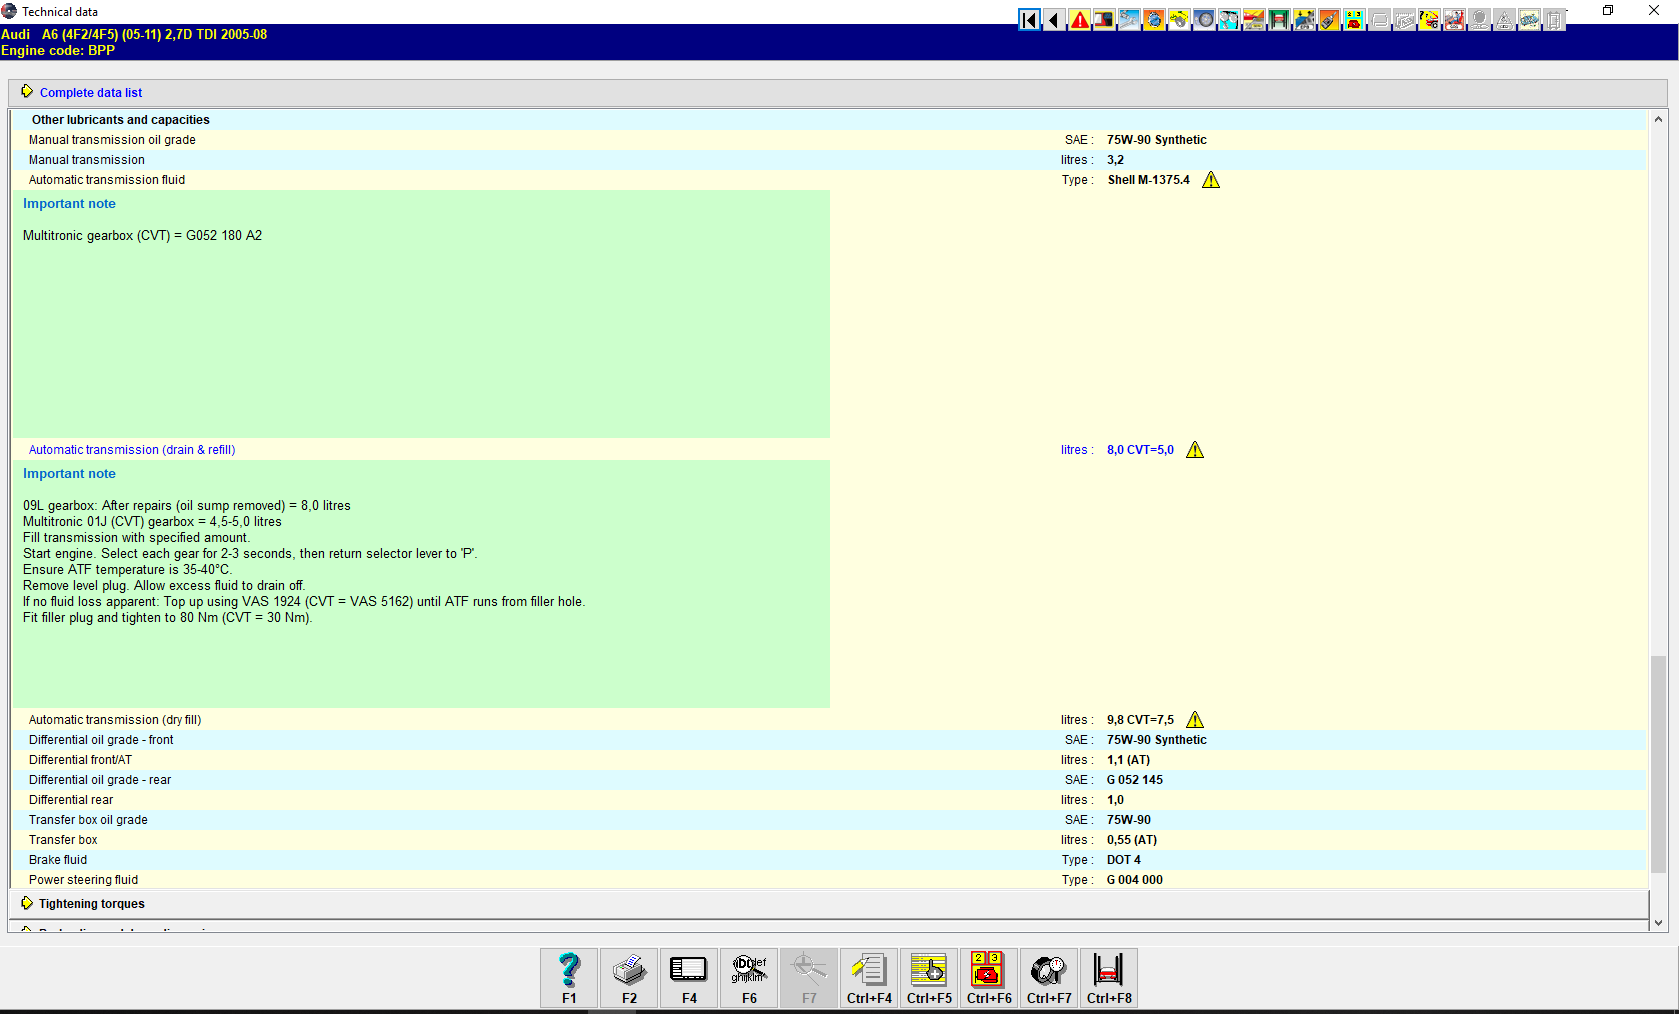Click warning triangle next to Shell M-1375.4
This screenshot has width=1679, height=1014.
click(x=1211, y=180)
